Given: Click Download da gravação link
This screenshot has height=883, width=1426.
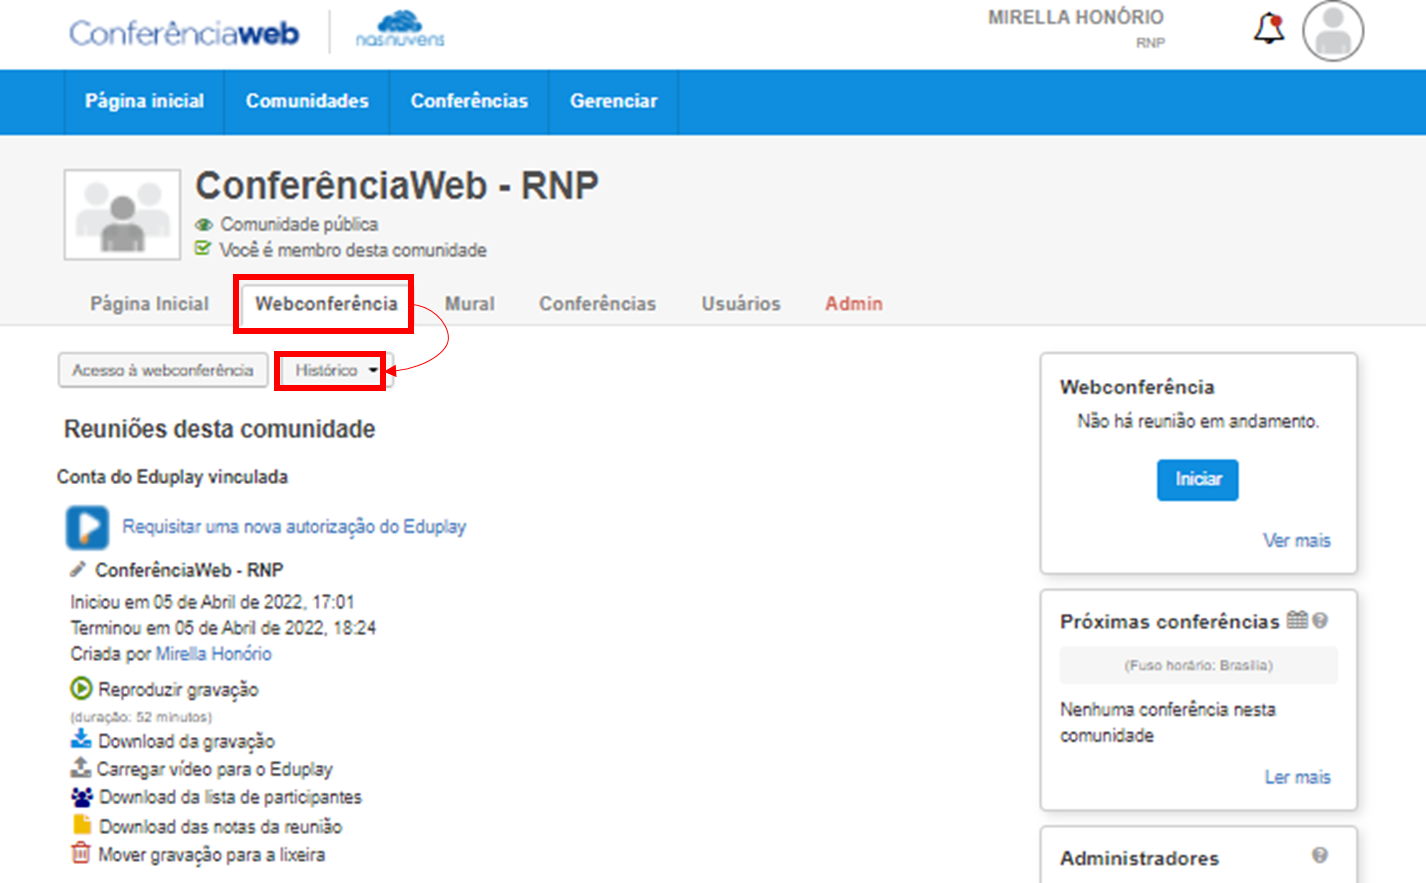Looking at the screenshot, I should point(187,741).
